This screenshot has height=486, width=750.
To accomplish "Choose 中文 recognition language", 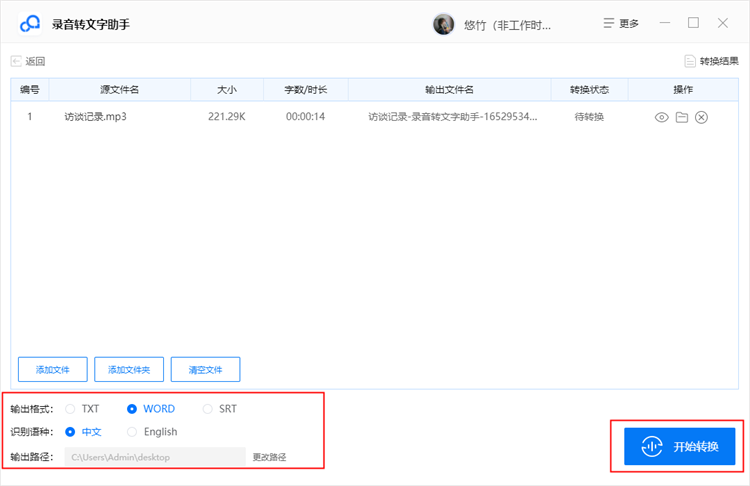I will [x=83, y=432].
